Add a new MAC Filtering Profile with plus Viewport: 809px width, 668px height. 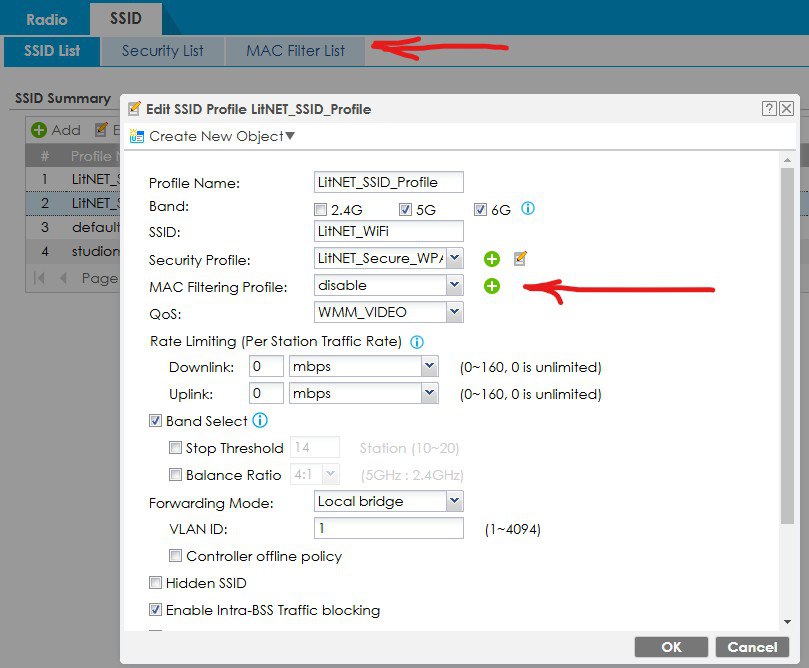492,286
